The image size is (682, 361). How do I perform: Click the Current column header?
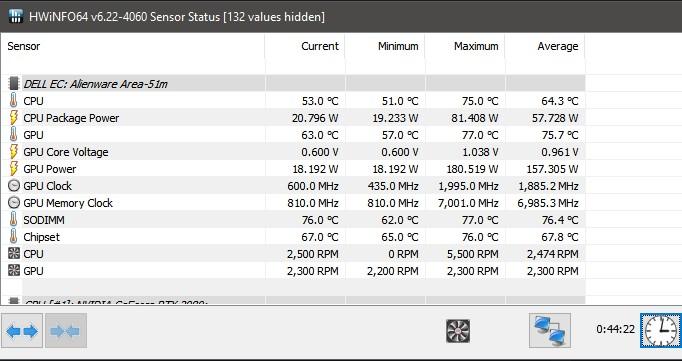[320, 46]
